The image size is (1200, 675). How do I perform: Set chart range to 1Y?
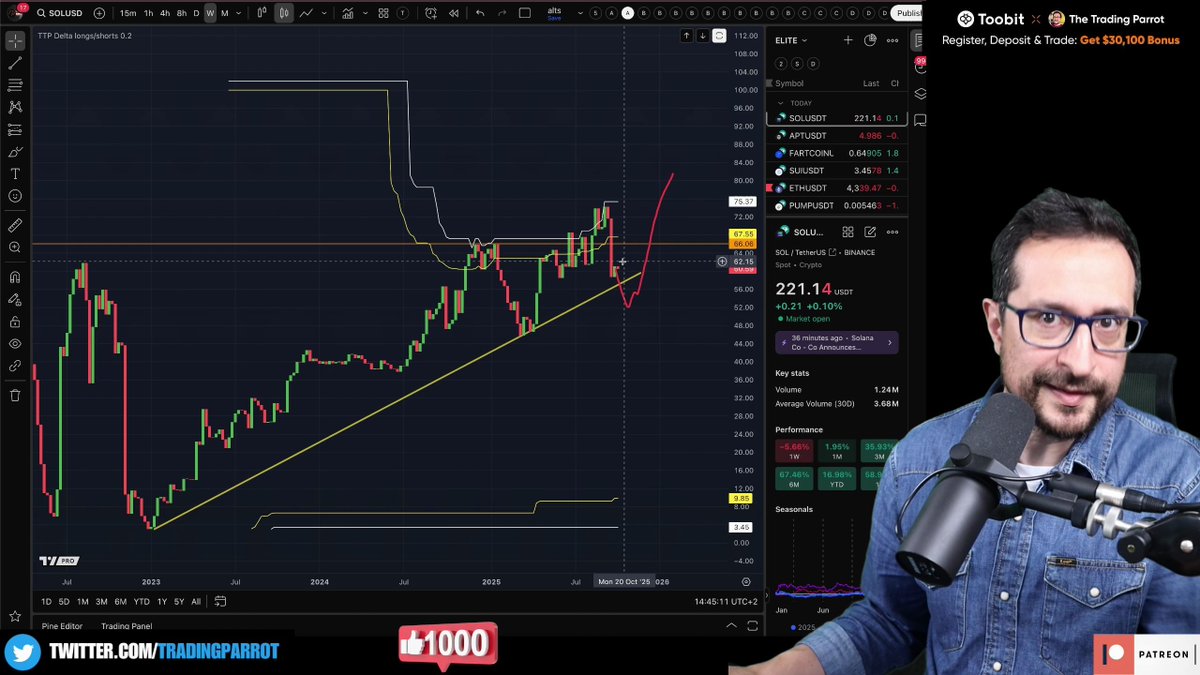click(x=162, y=601)
